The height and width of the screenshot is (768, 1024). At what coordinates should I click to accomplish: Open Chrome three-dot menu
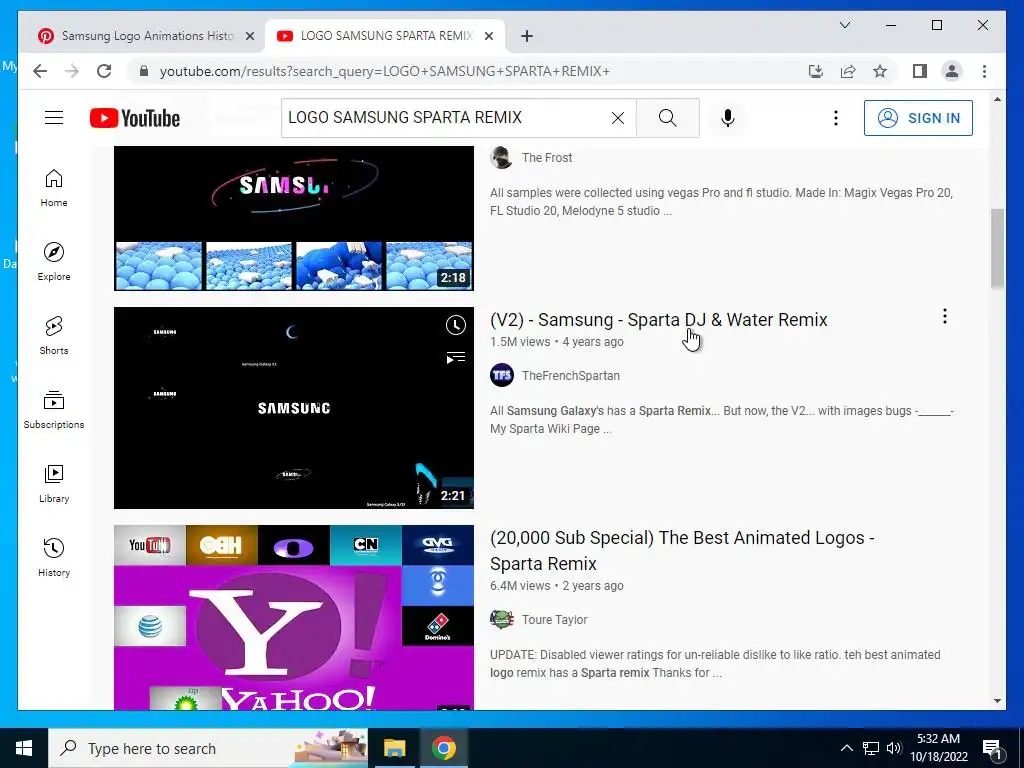[x=984, y=71]
